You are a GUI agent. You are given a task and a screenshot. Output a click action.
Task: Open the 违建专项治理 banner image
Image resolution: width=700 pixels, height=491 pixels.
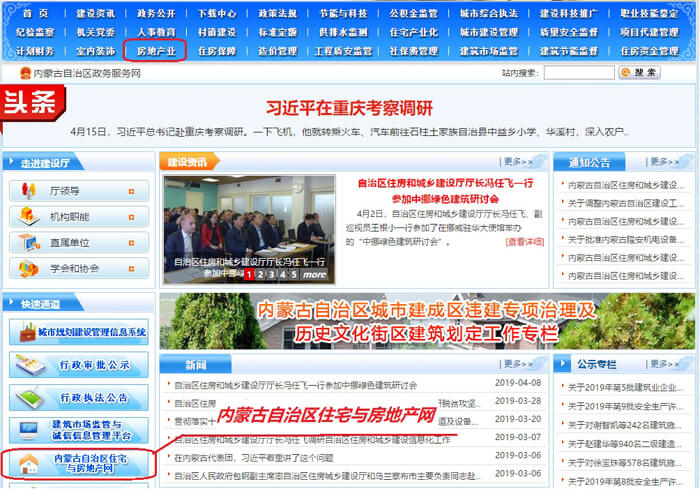[x=427, y=321]
